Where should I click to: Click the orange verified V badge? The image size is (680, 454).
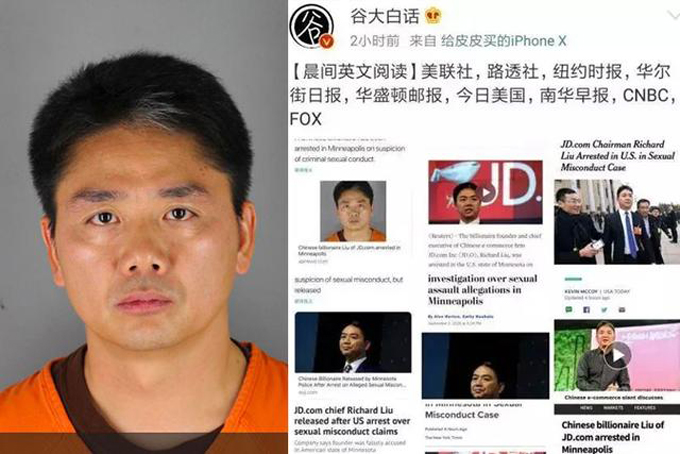[326, 42]
